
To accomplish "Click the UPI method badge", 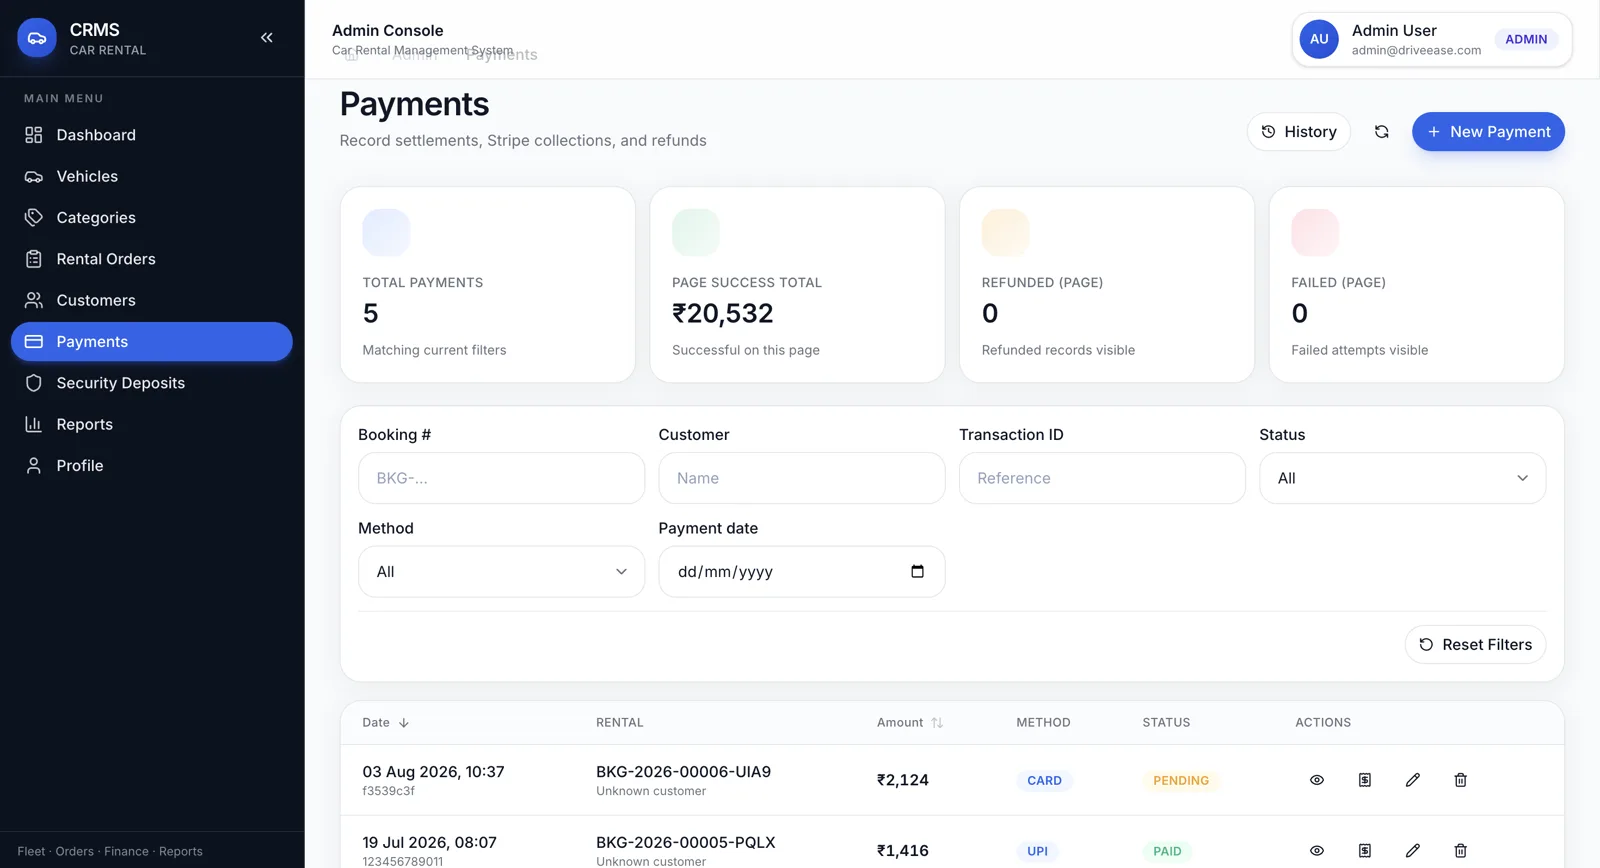I will tap(1037, 852).
